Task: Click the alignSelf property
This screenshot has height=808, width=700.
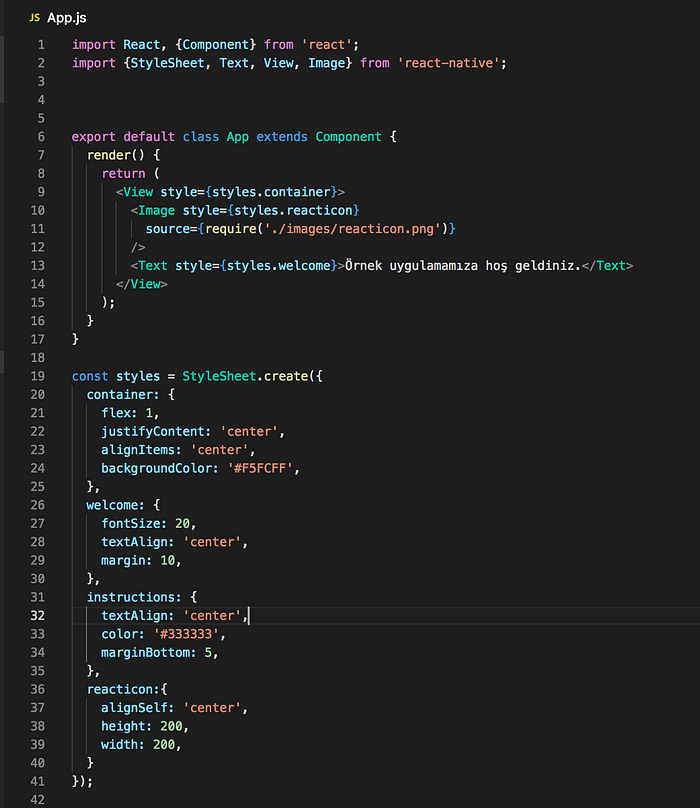Action: point(138,708)
